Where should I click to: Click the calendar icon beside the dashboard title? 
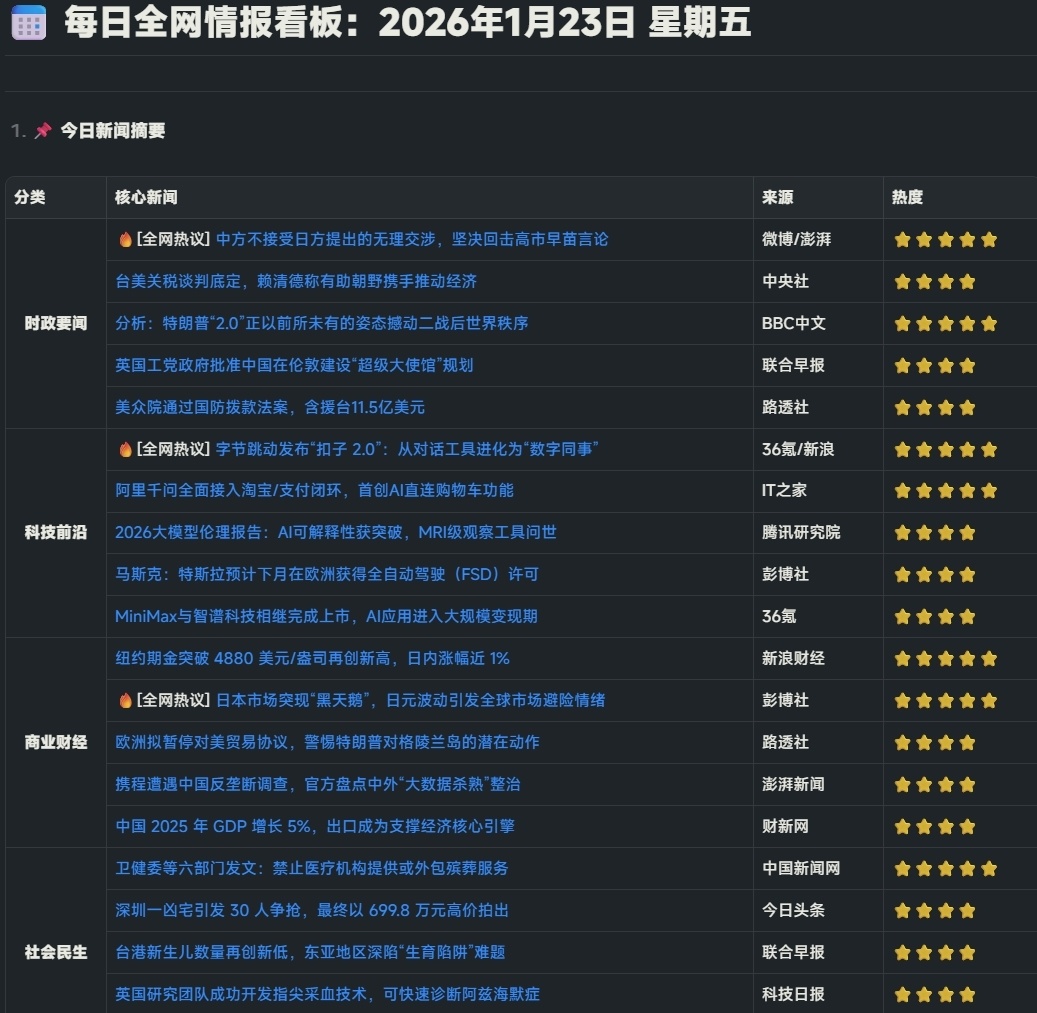coord(29,23)
